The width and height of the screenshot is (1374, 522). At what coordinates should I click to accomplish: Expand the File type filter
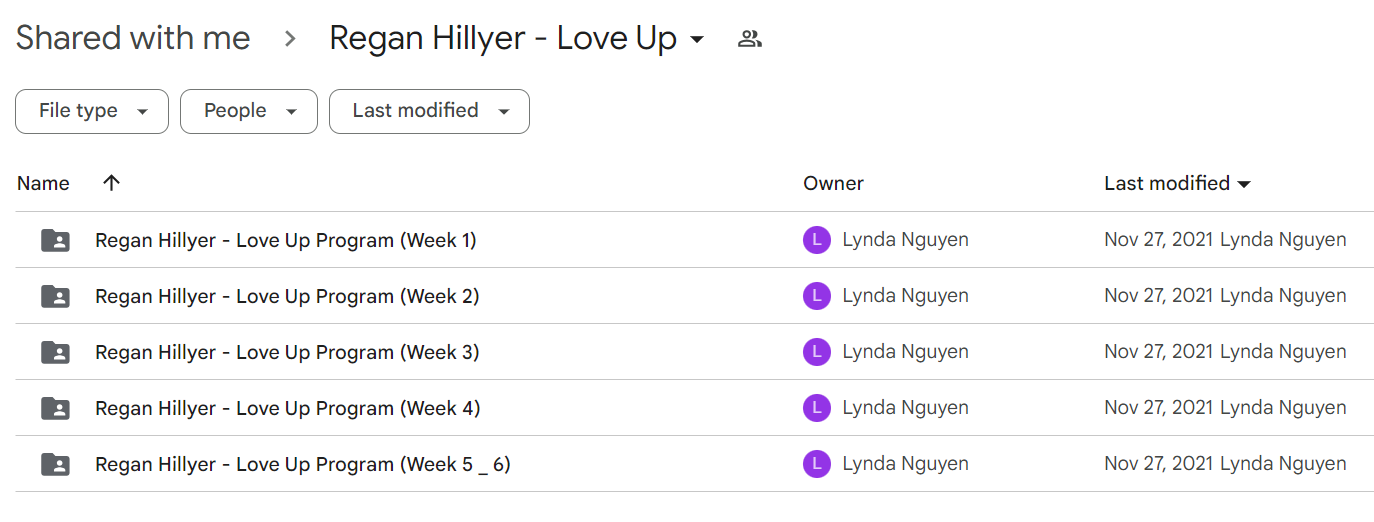tap(92, 111)
